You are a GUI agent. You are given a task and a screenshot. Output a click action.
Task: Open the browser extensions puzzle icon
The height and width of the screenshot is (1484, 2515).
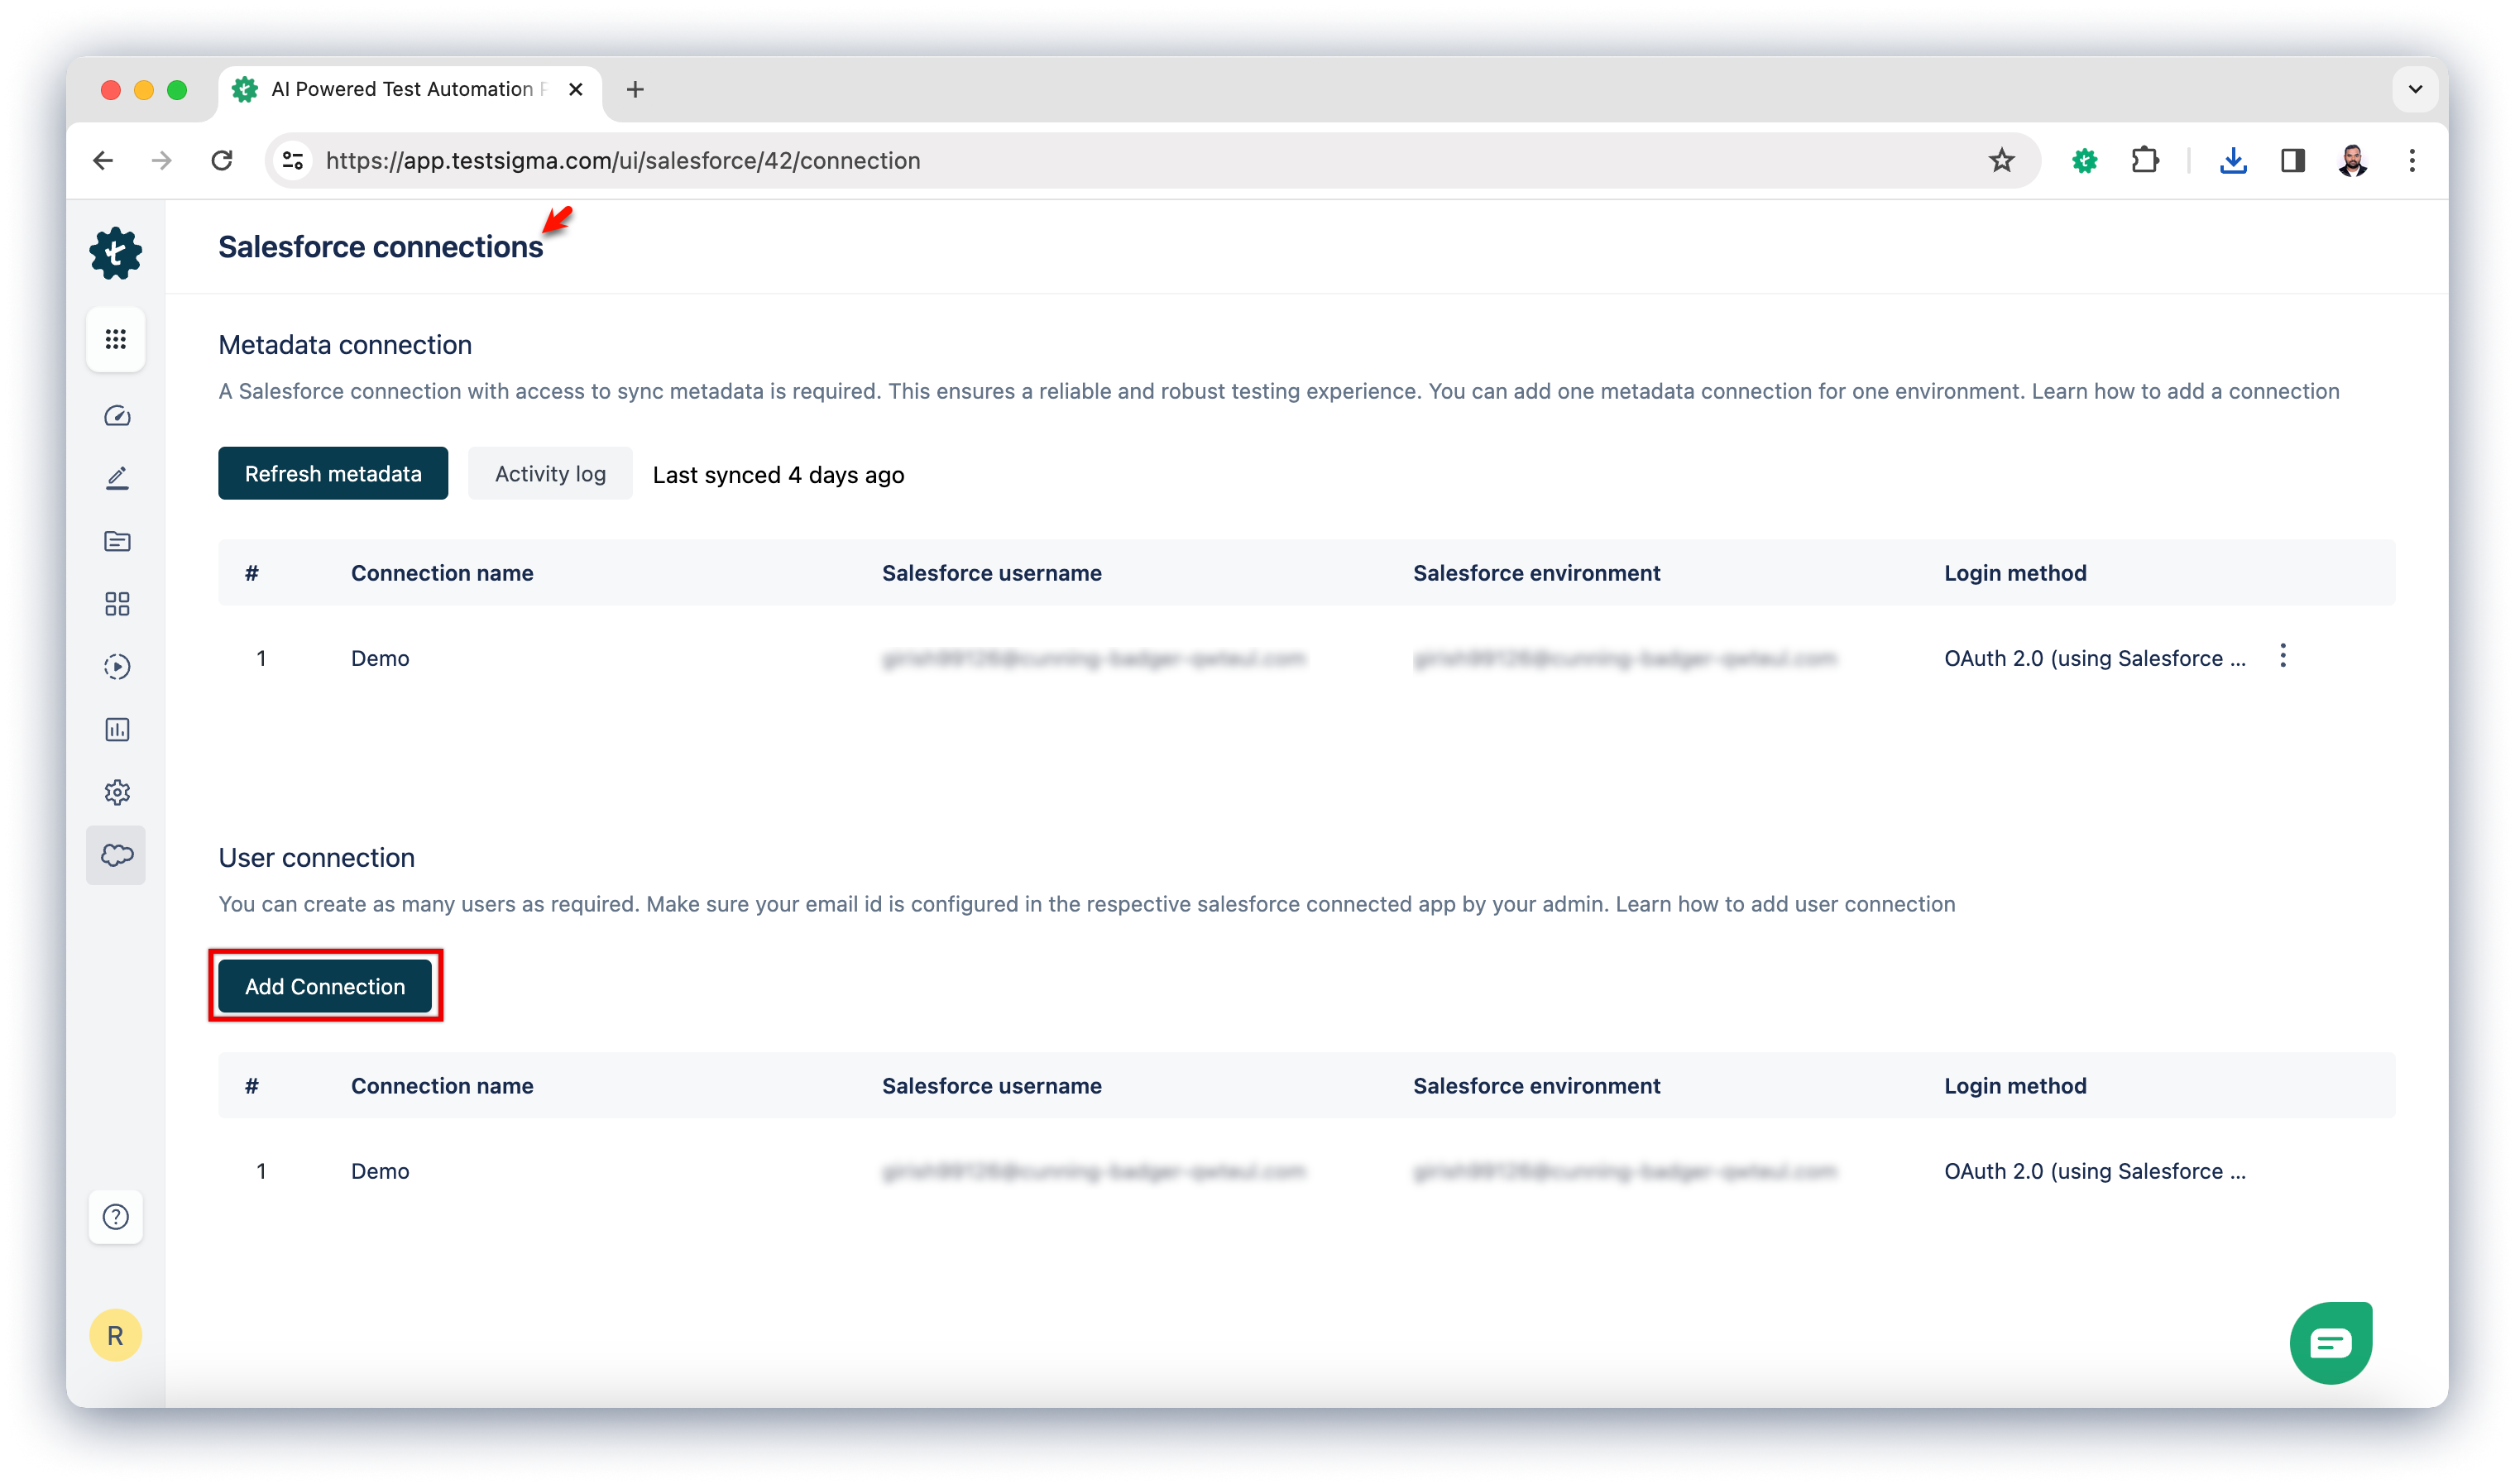pyautogui.click(x=2144, y=160)
